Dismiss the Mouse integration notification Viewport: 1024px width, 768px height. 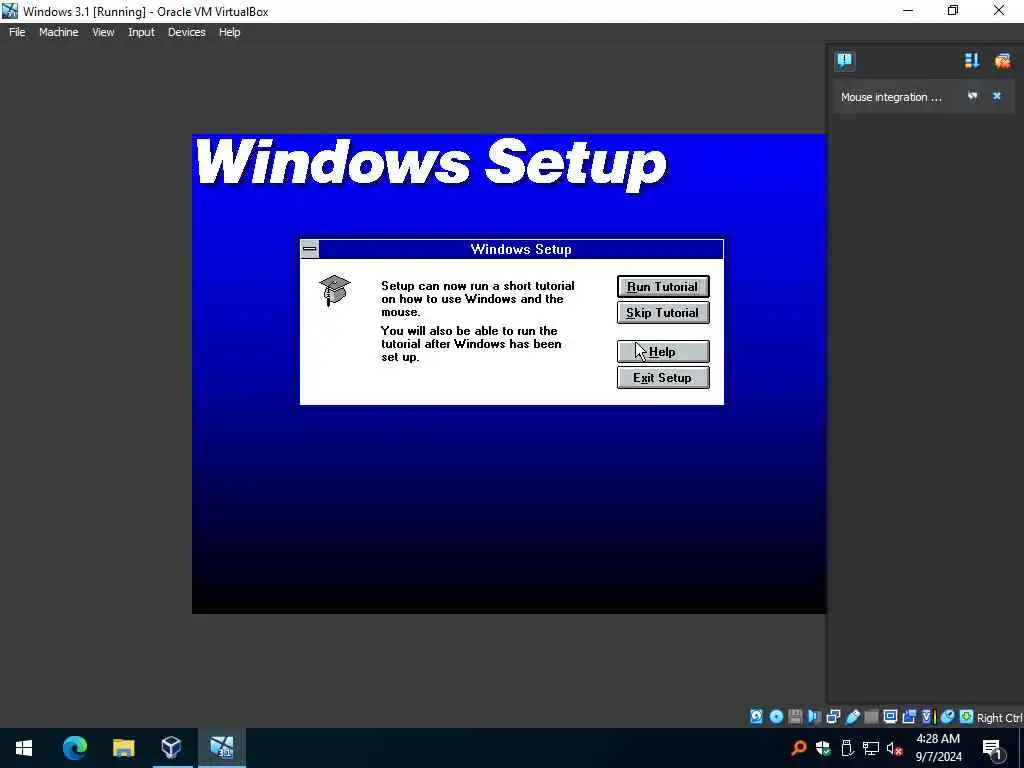(997, 96)
